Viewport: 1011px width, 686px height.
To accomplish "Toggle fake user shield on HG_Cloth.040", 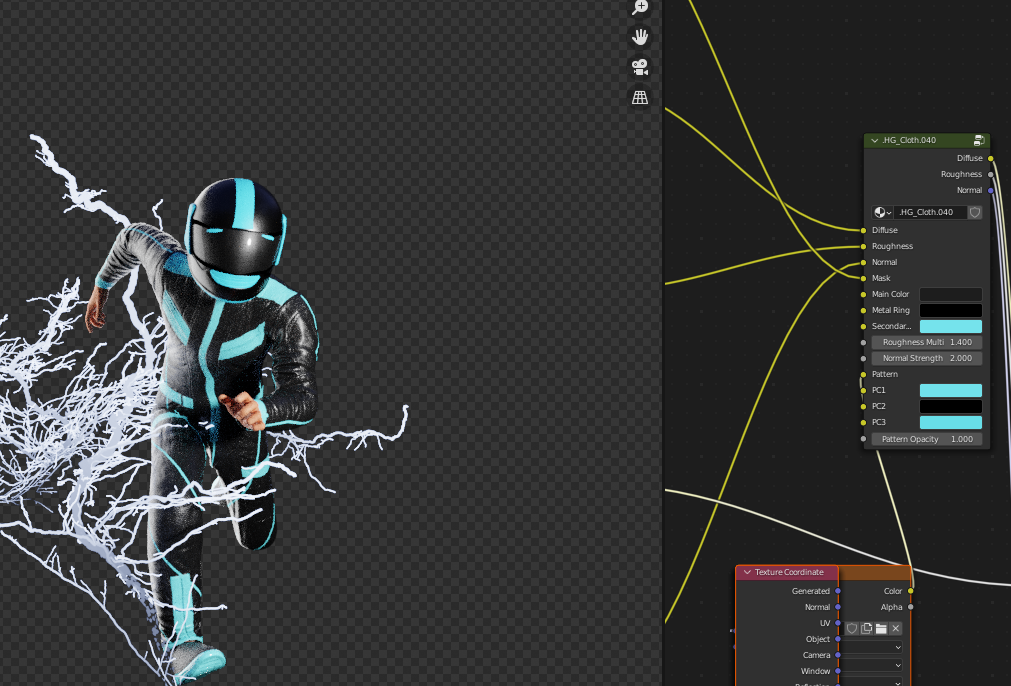I will point(975,212).
